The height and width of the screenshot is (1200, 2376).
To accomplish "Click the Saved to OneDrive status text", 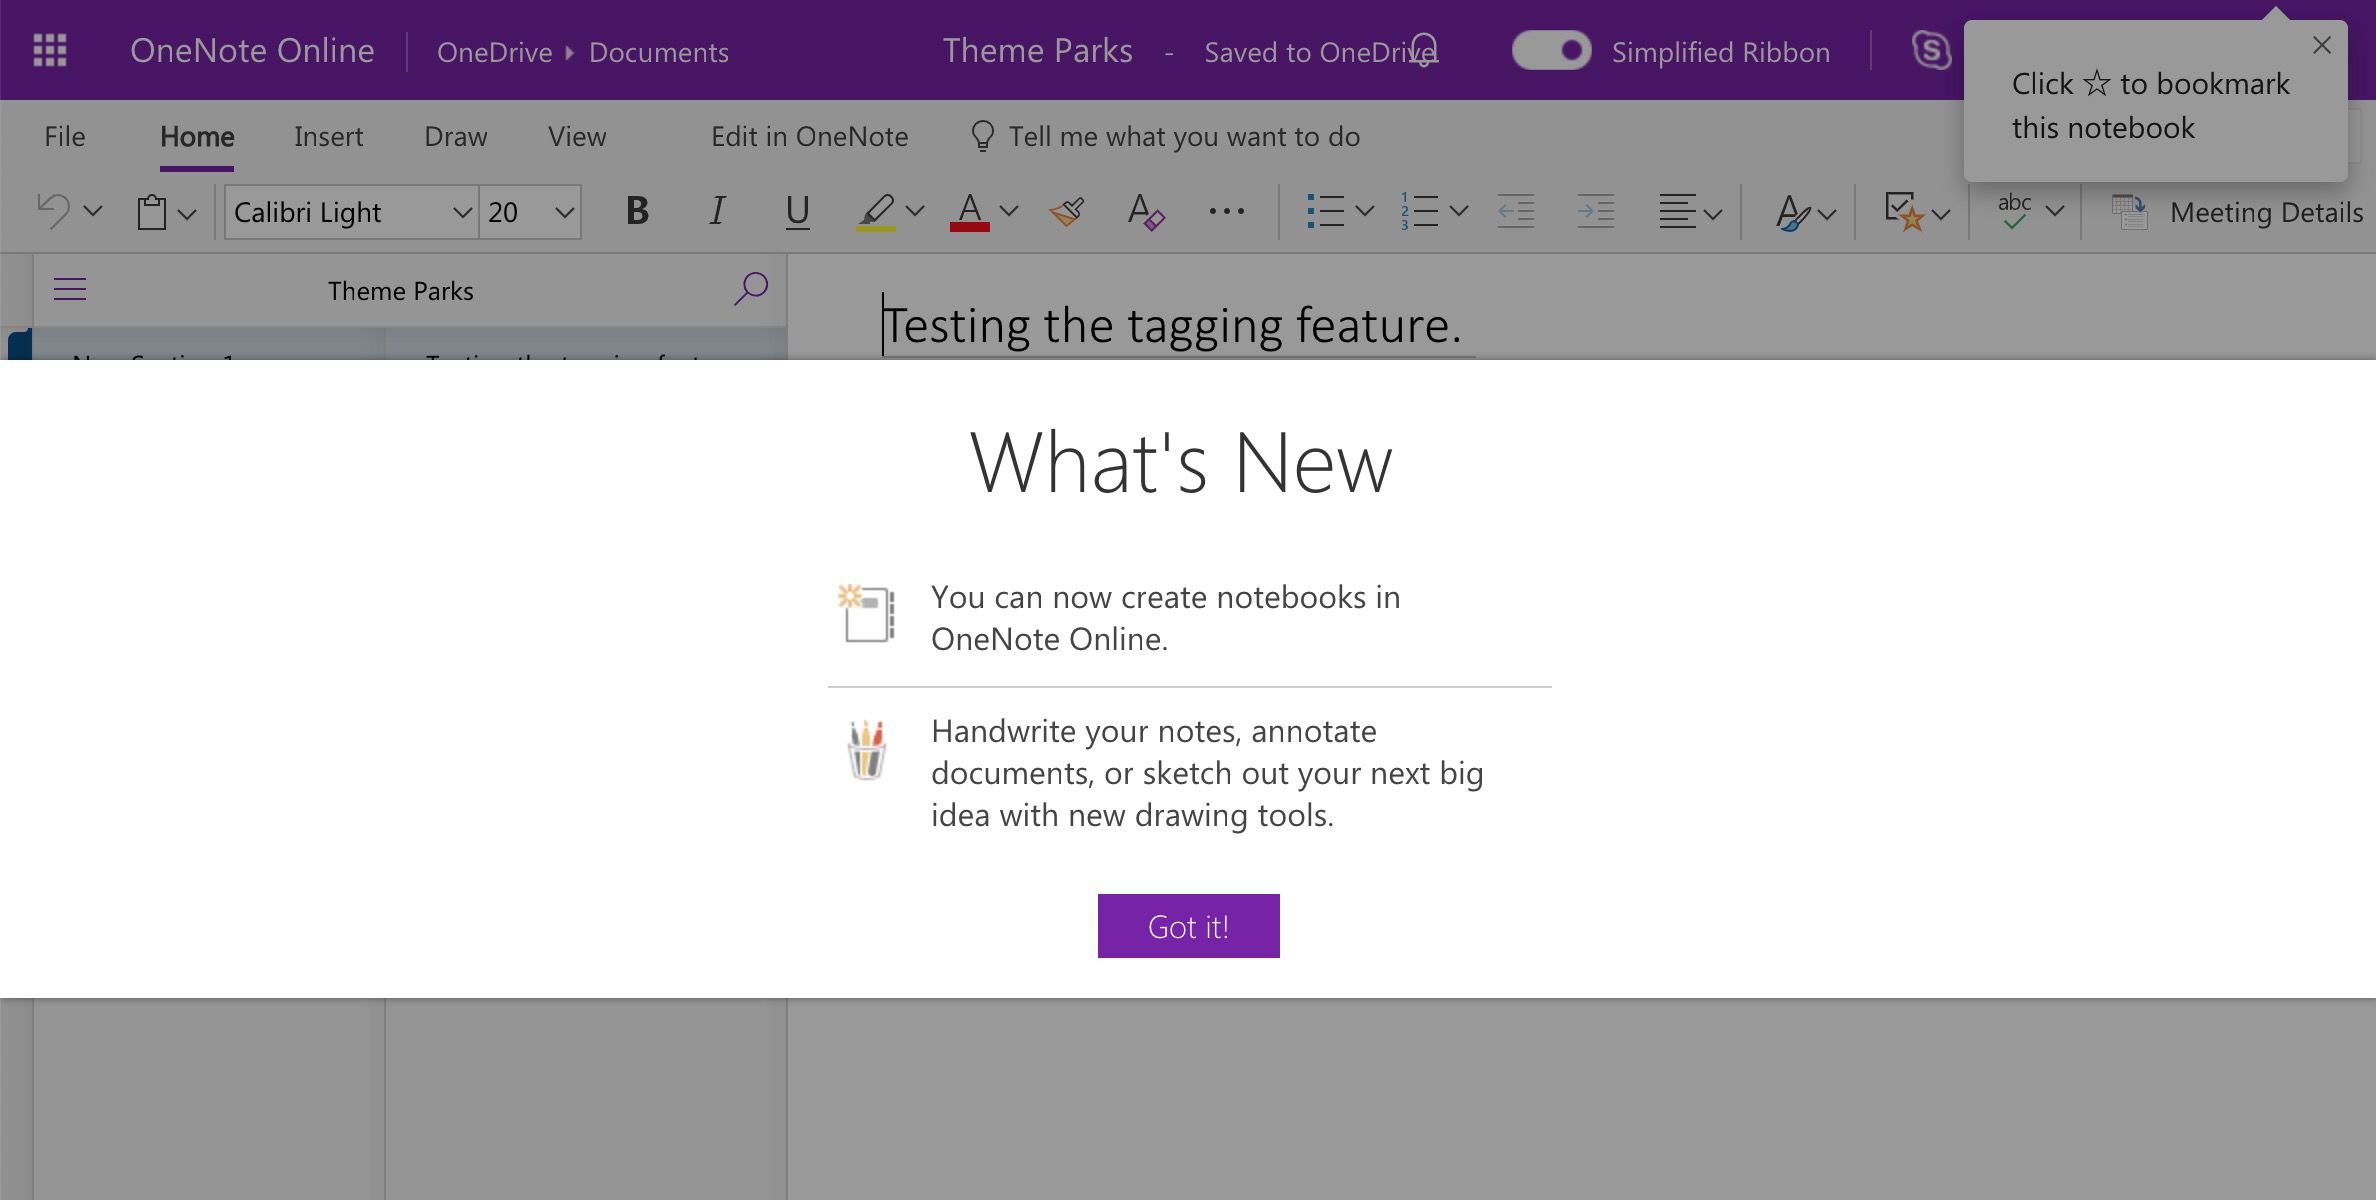I will 1320,52.
